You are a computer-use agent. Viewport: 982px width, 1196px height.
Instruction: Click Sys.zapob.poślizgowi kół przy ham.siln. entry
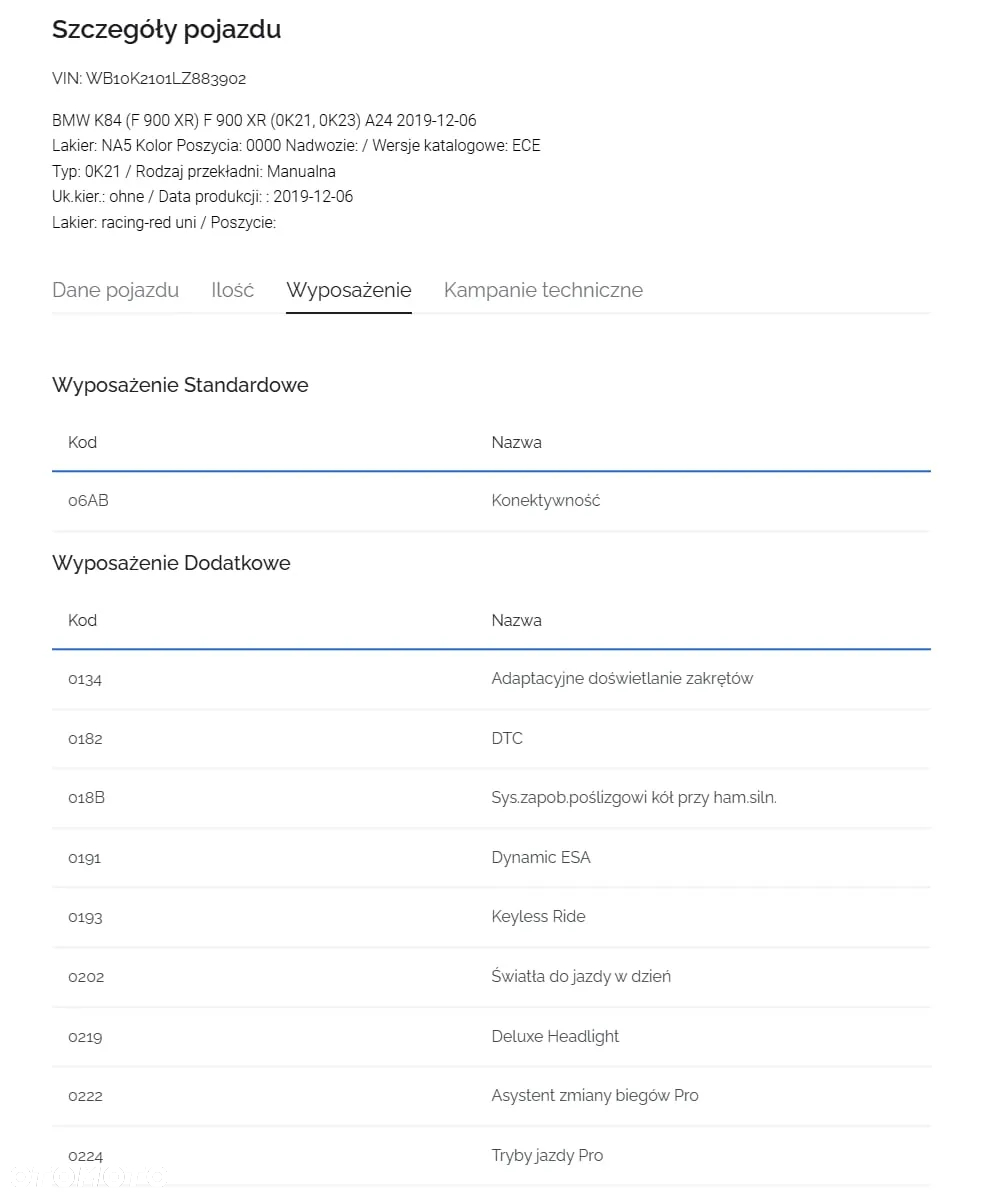[634, 798]
